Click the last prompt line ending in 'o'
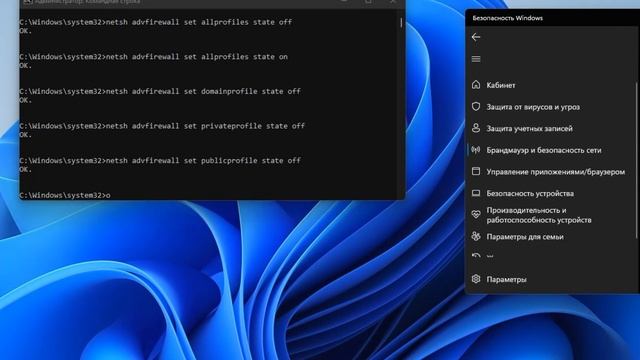Viewport: 640px width, 360px height. (x=65, y=196)
